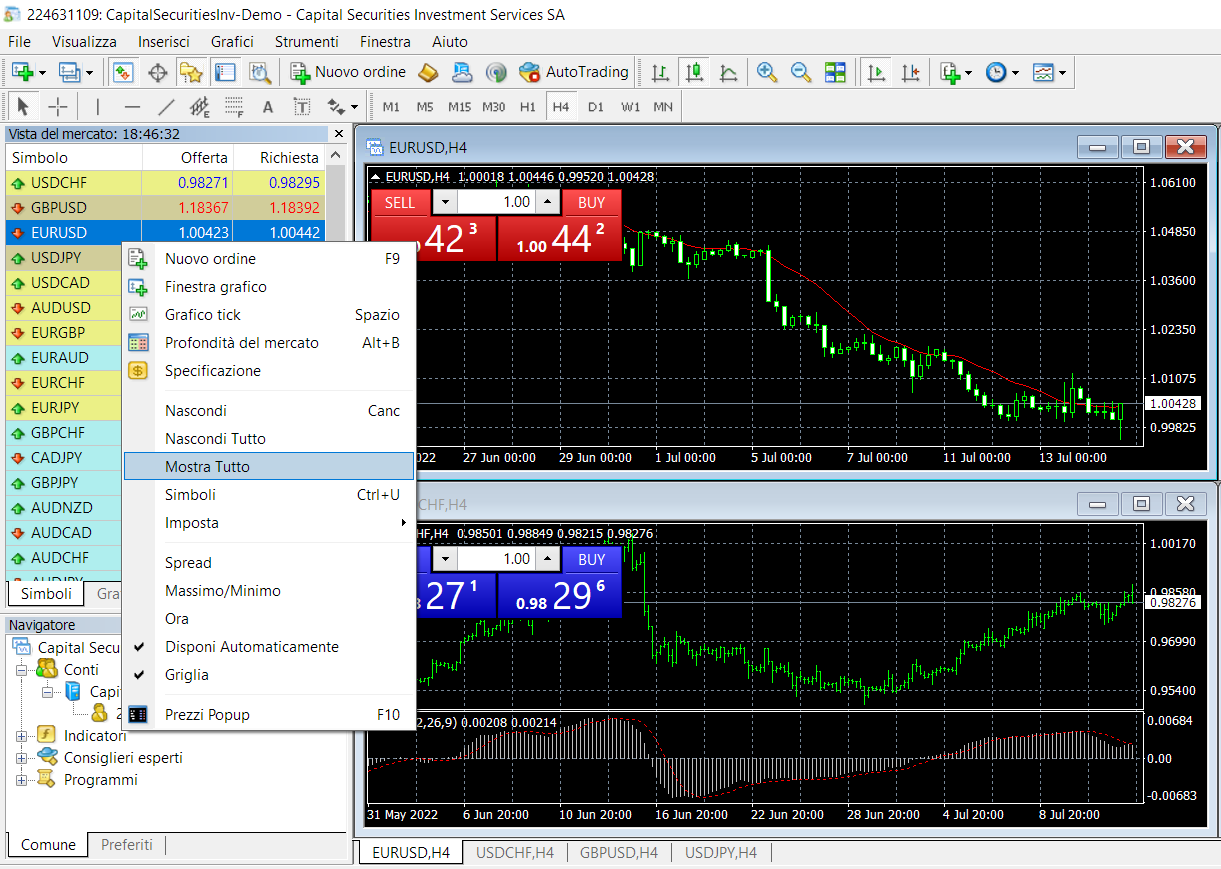The width and height of the screenshot is (1221, 869).
Task: Open Profondità del mercato menu entry
Action: (x=269, y=342)
